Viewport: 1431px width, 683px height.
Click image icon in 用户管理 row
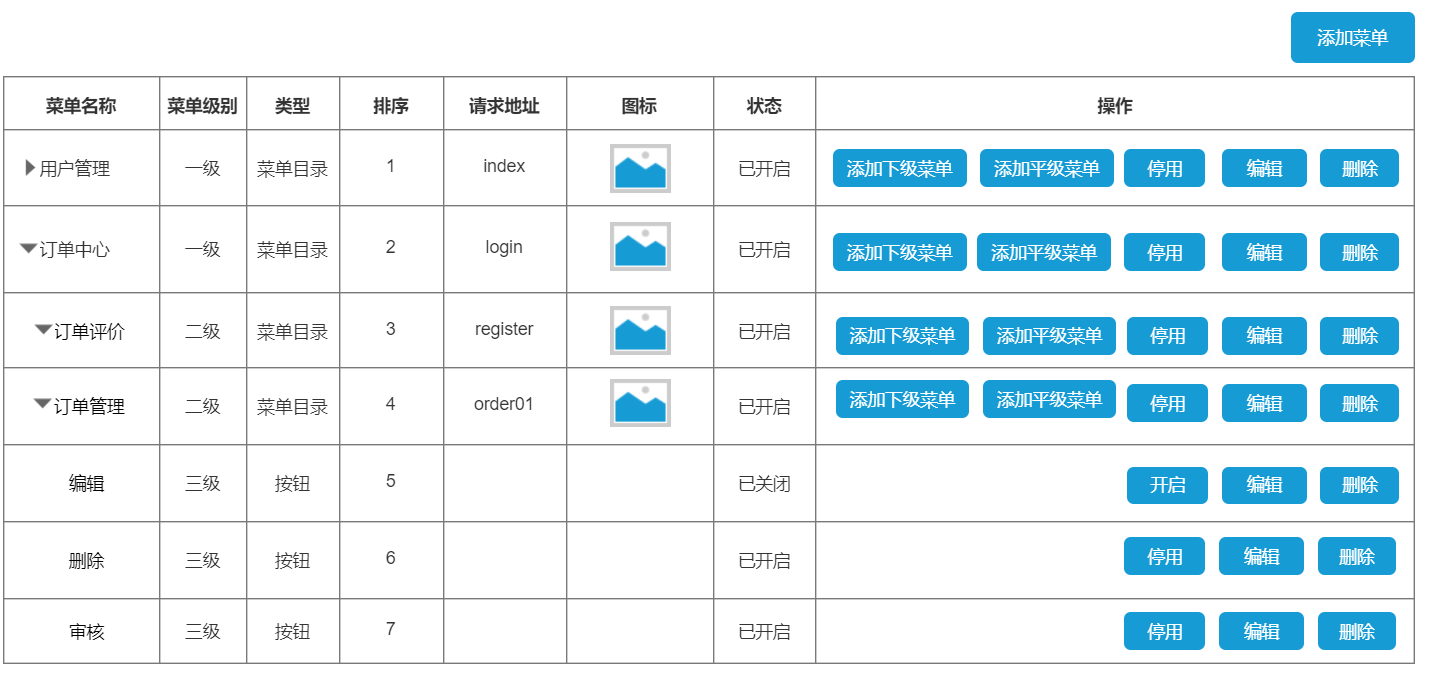coord(640,168)
